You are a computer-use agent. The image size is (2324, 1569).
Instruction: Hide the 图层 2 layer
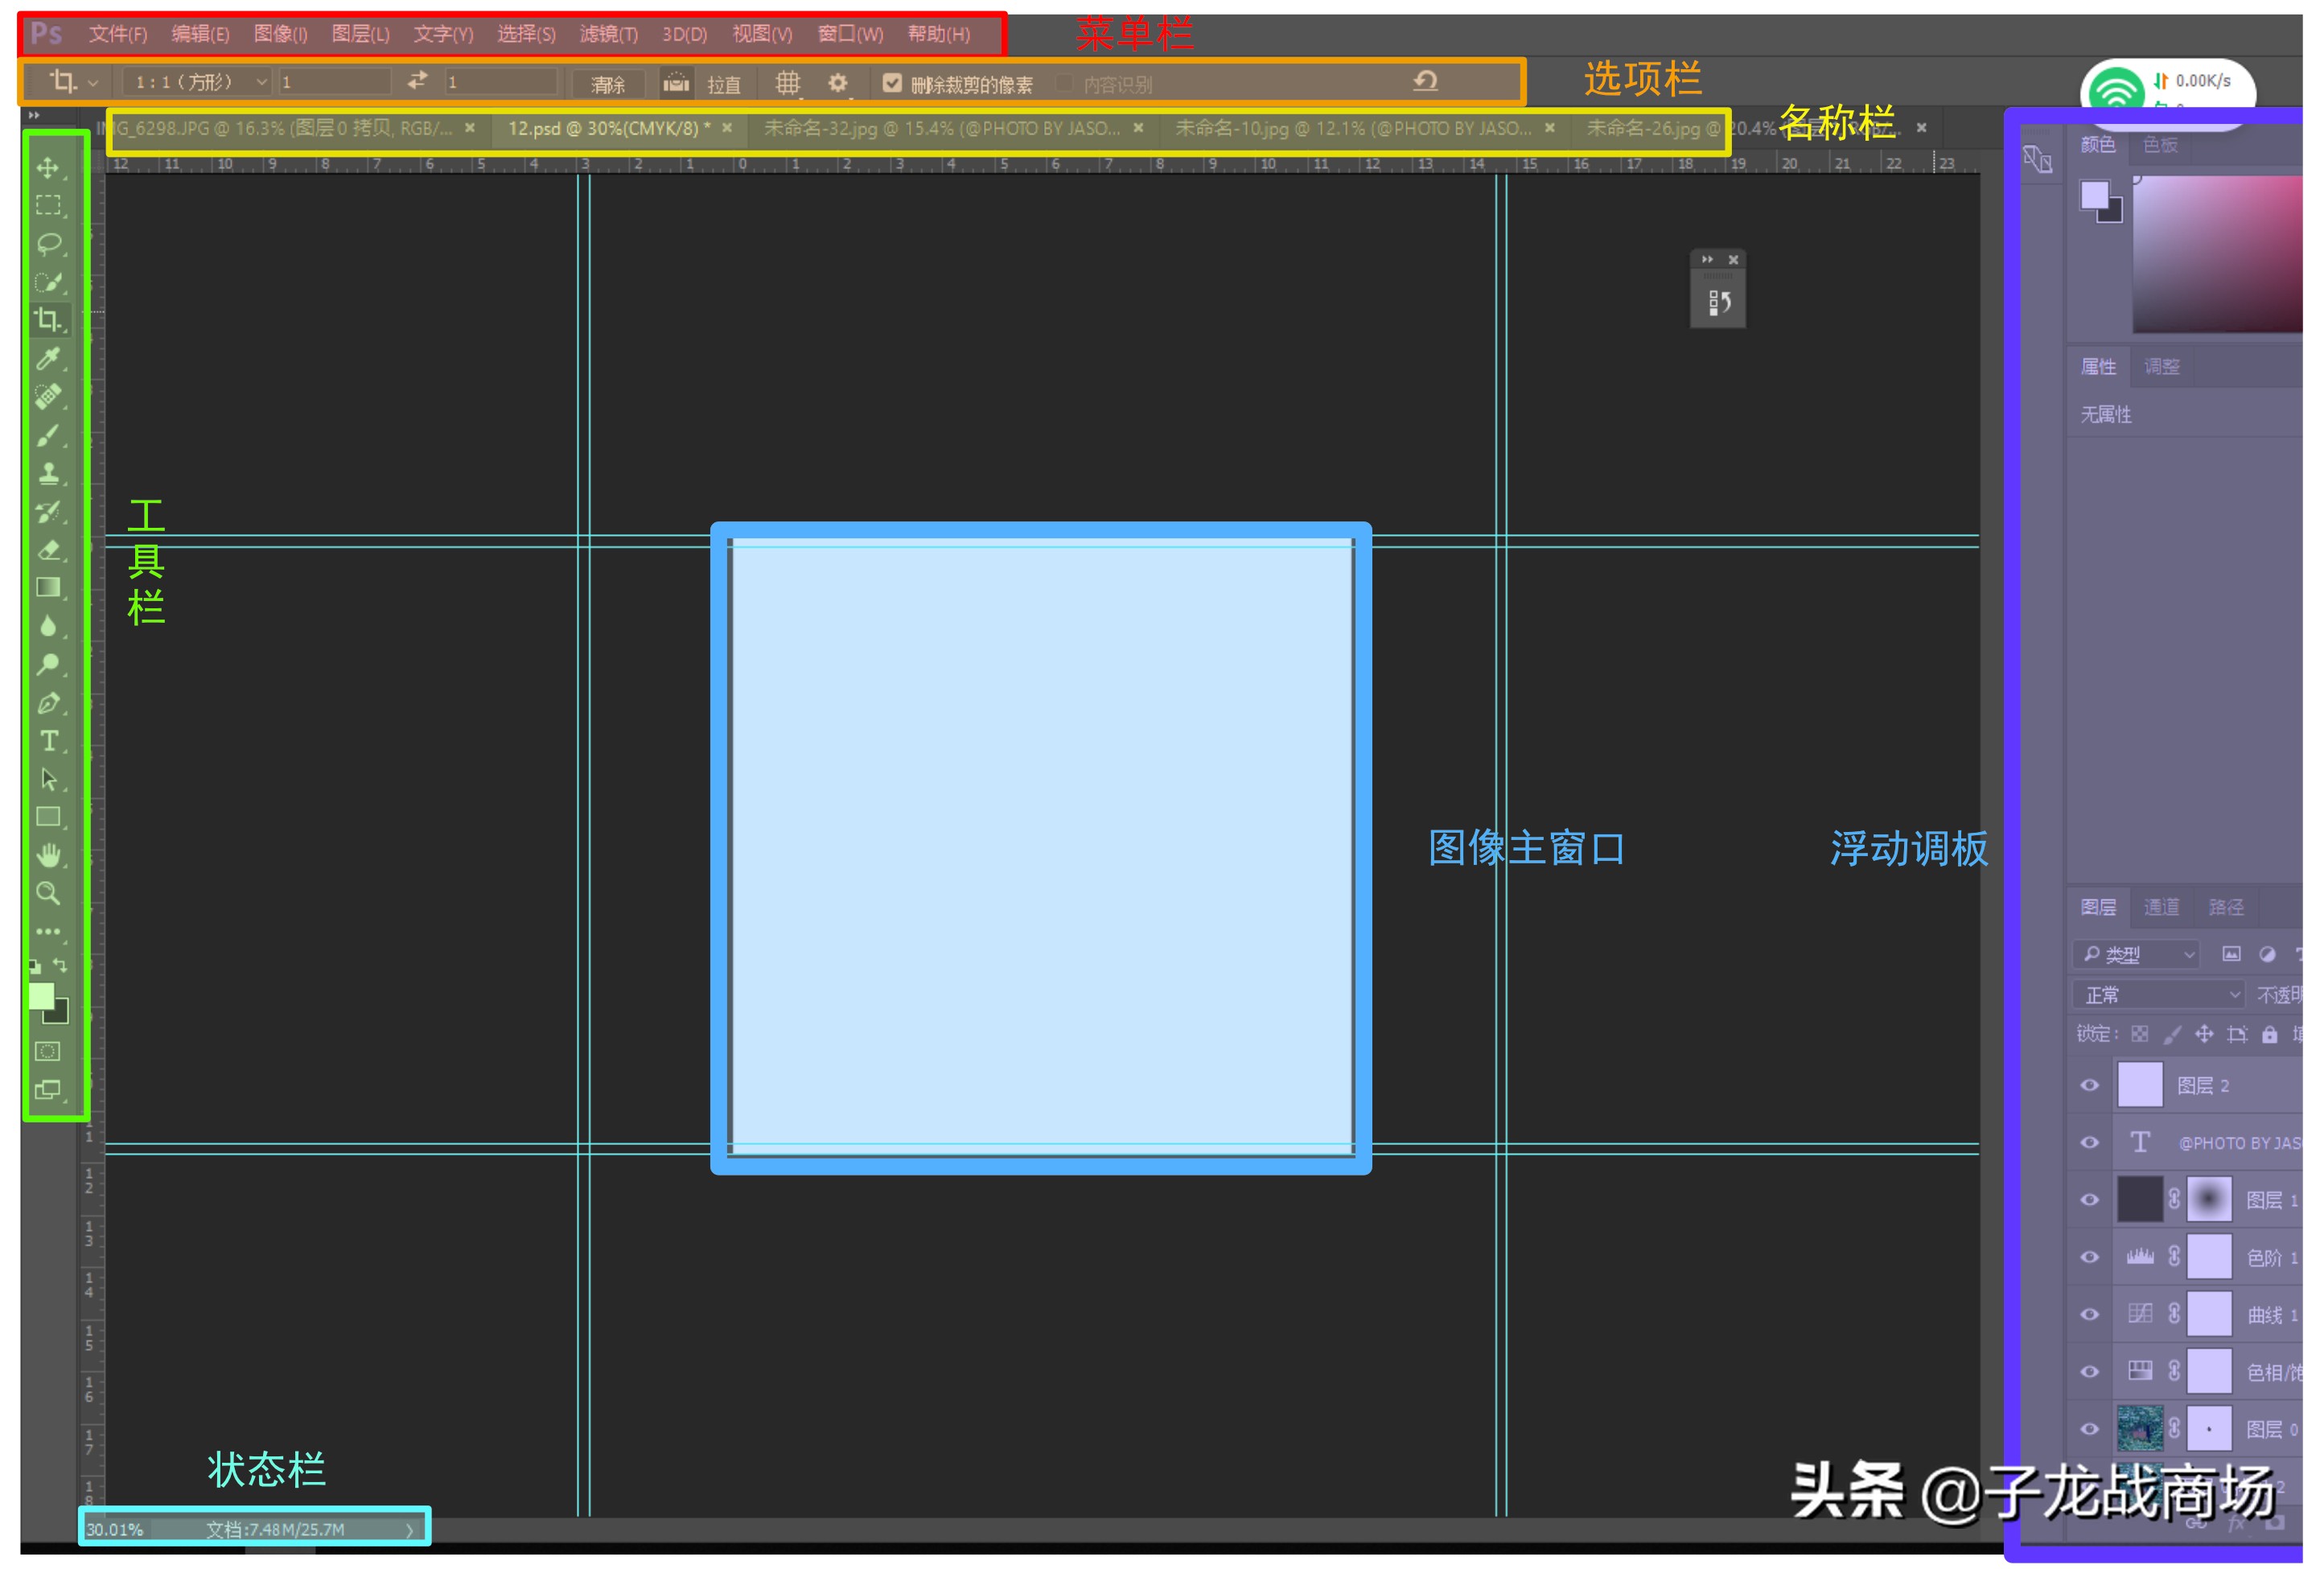(2089, 1085)
